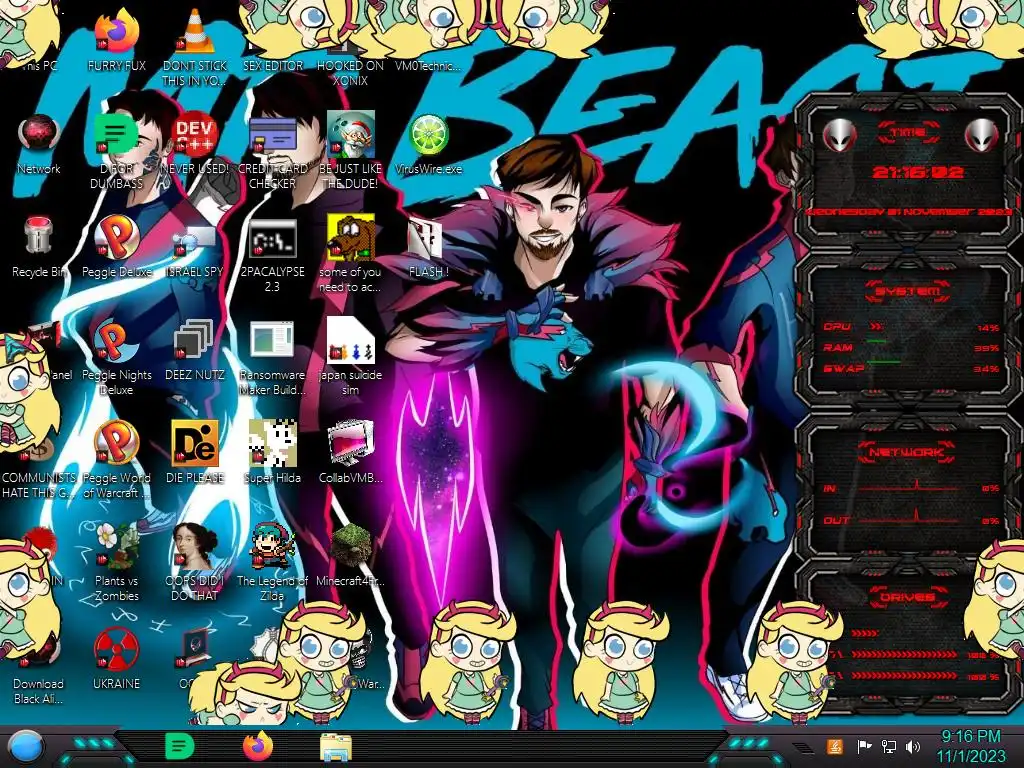Click the network IN graph
The height and width of the screenshot is (768, 1024).
pyautogui.click(x=910, y=487)
